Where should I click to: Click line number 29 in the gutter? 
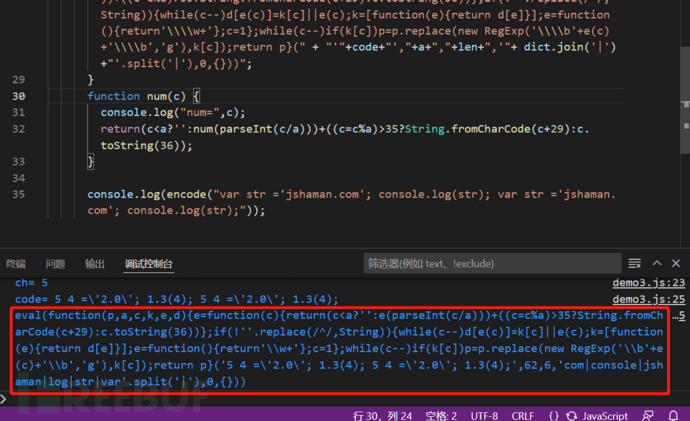18,80
